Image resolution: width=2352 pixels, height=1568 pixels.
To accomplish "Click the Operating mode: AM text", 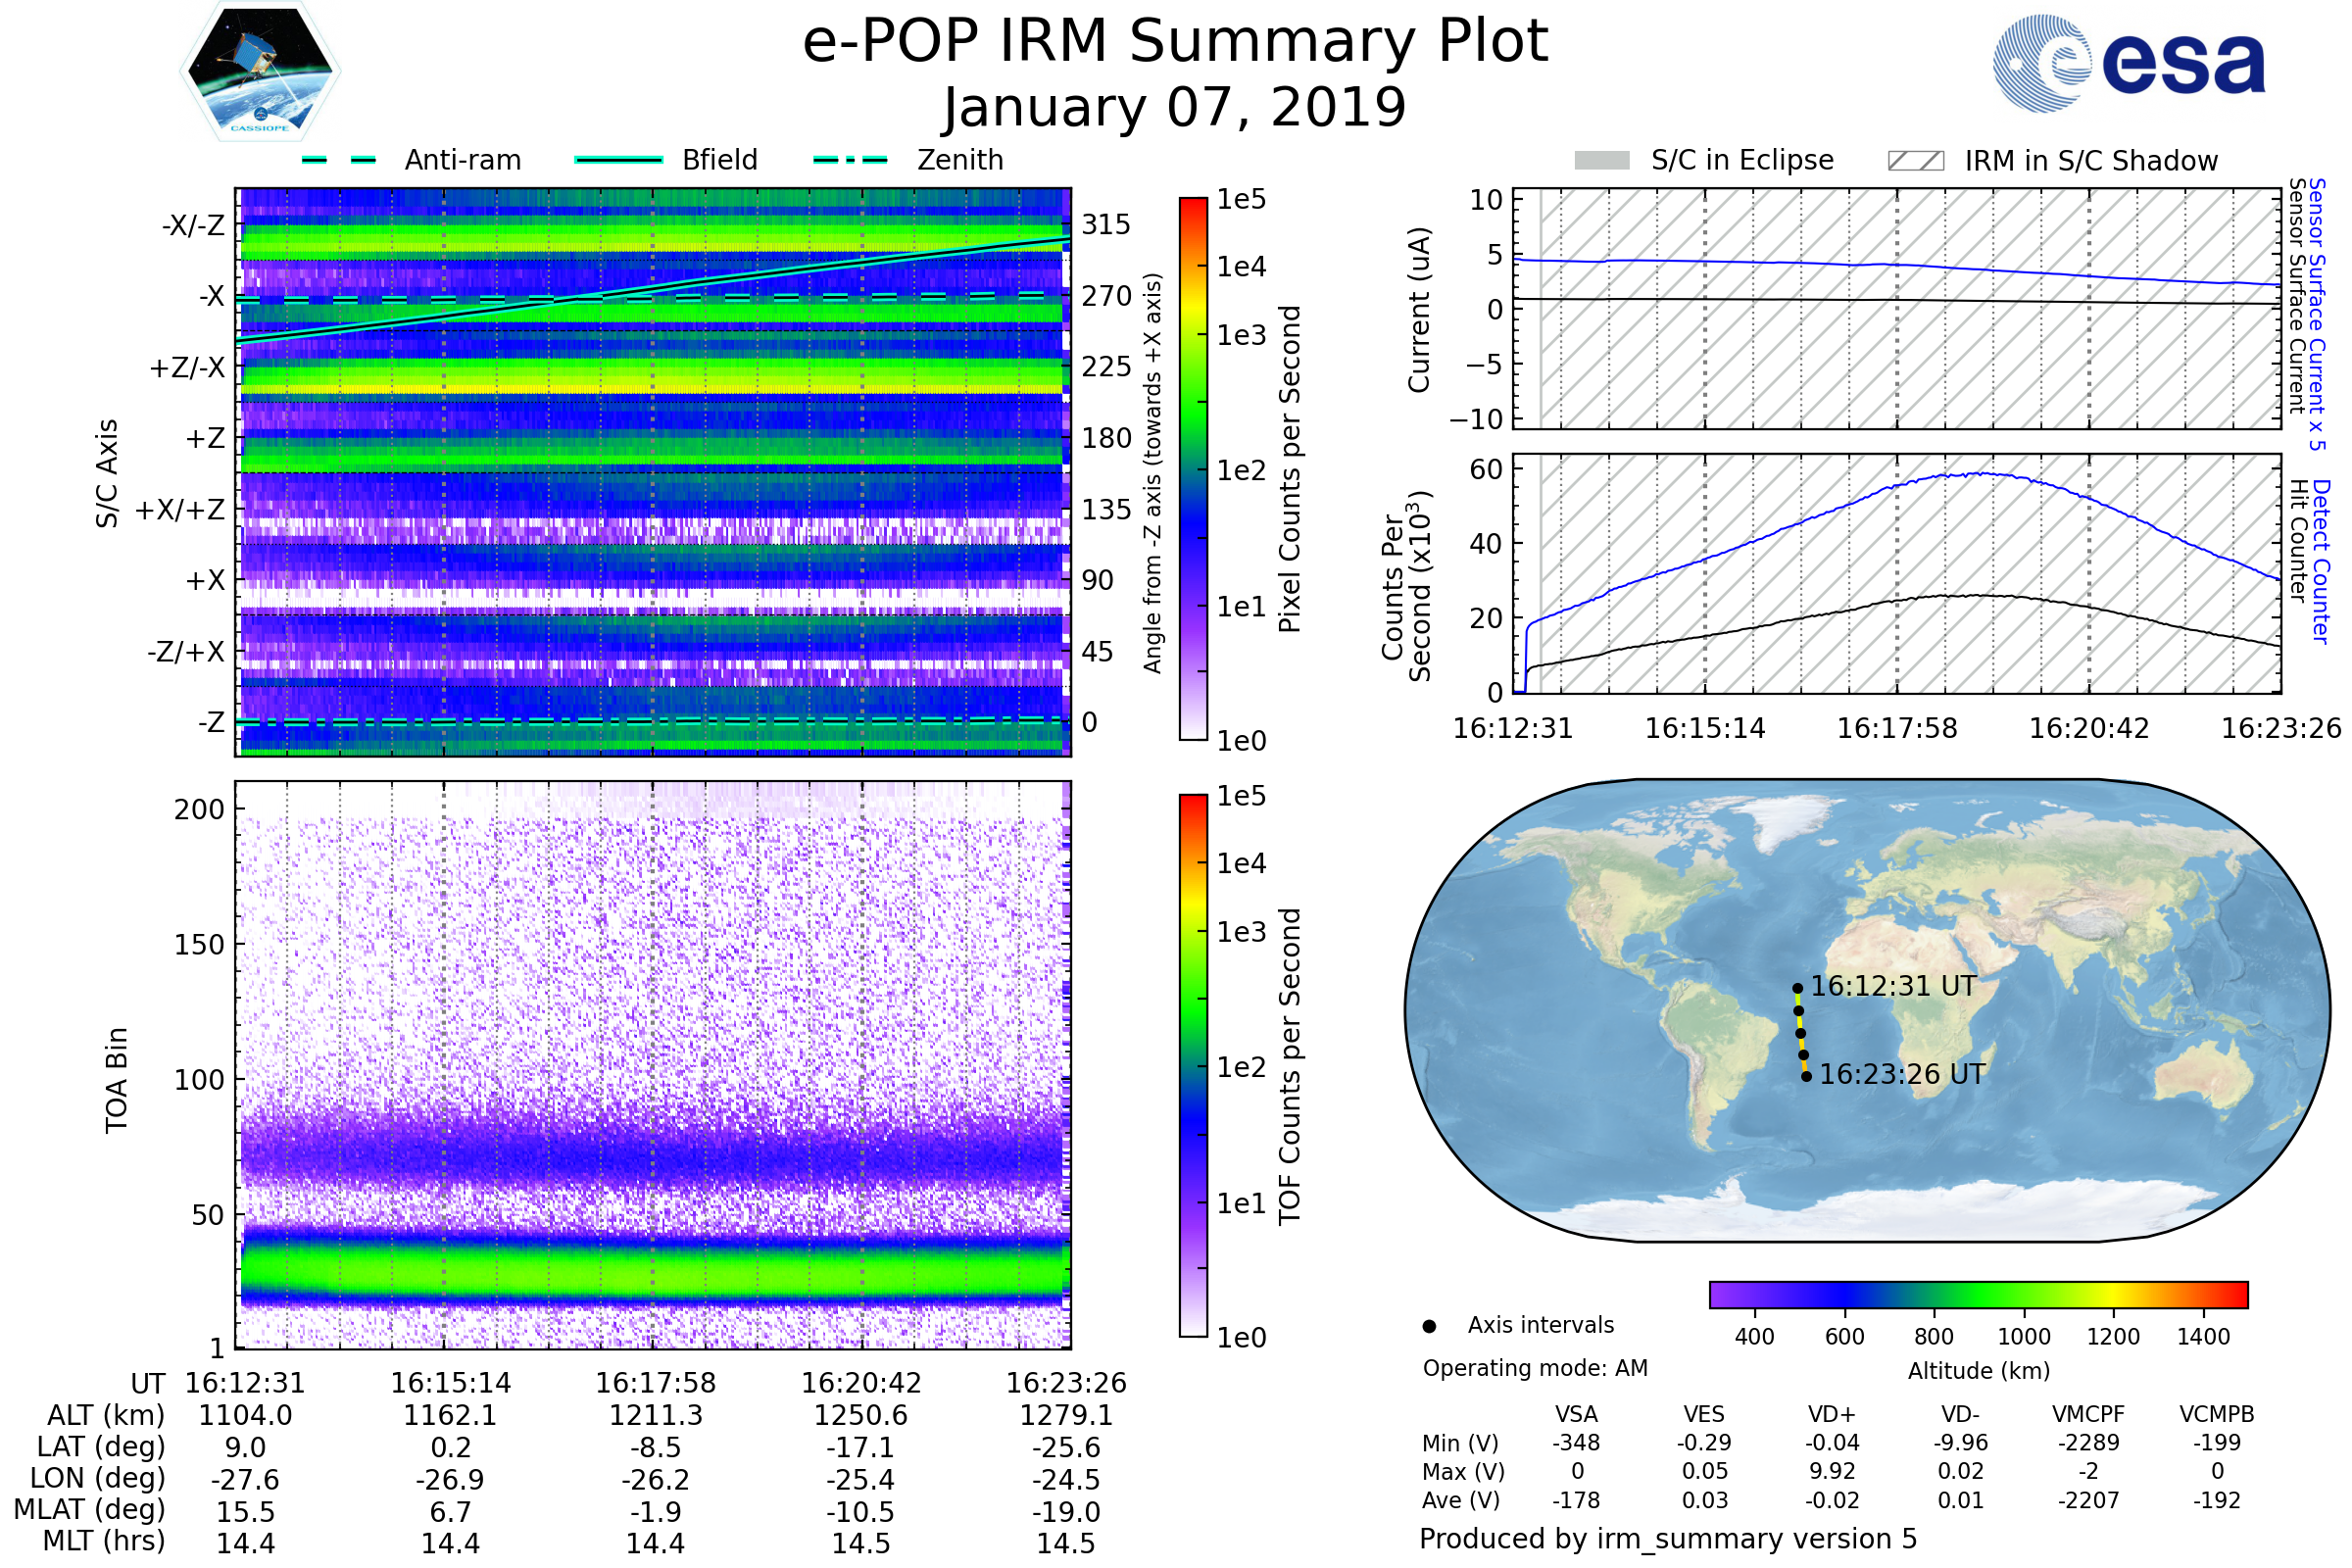I will [1534, 1368].
